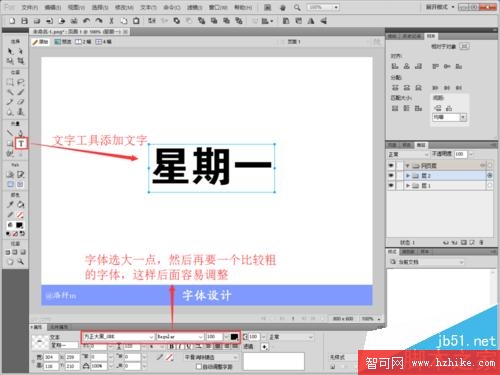Screen dimensions: 500x375
Task: Click the 2-up view button
Action: tap(83, 42)
